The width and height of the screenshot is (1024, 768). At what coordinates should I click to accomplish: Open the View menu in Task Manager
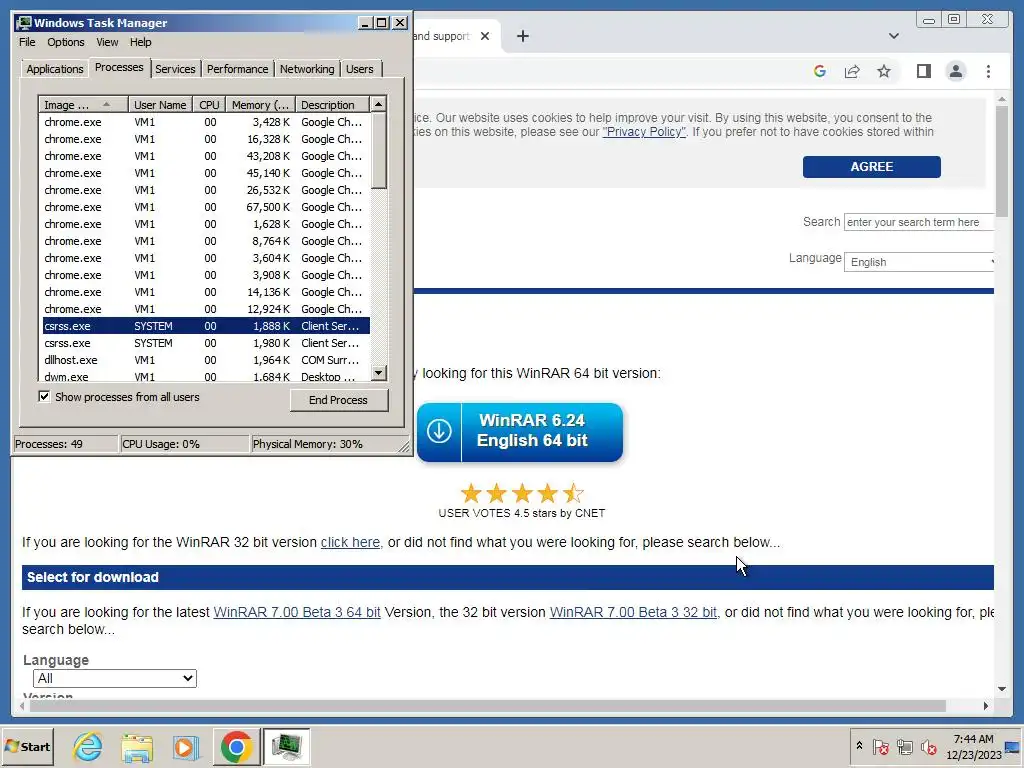tap(107, 42)
